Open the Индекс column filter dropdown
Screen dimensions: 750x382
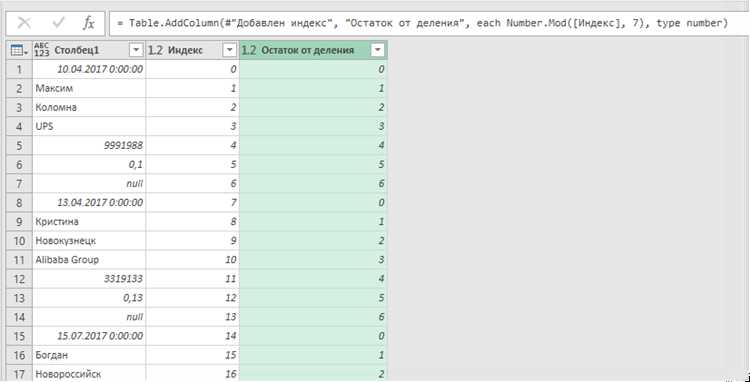coord(230,50)
